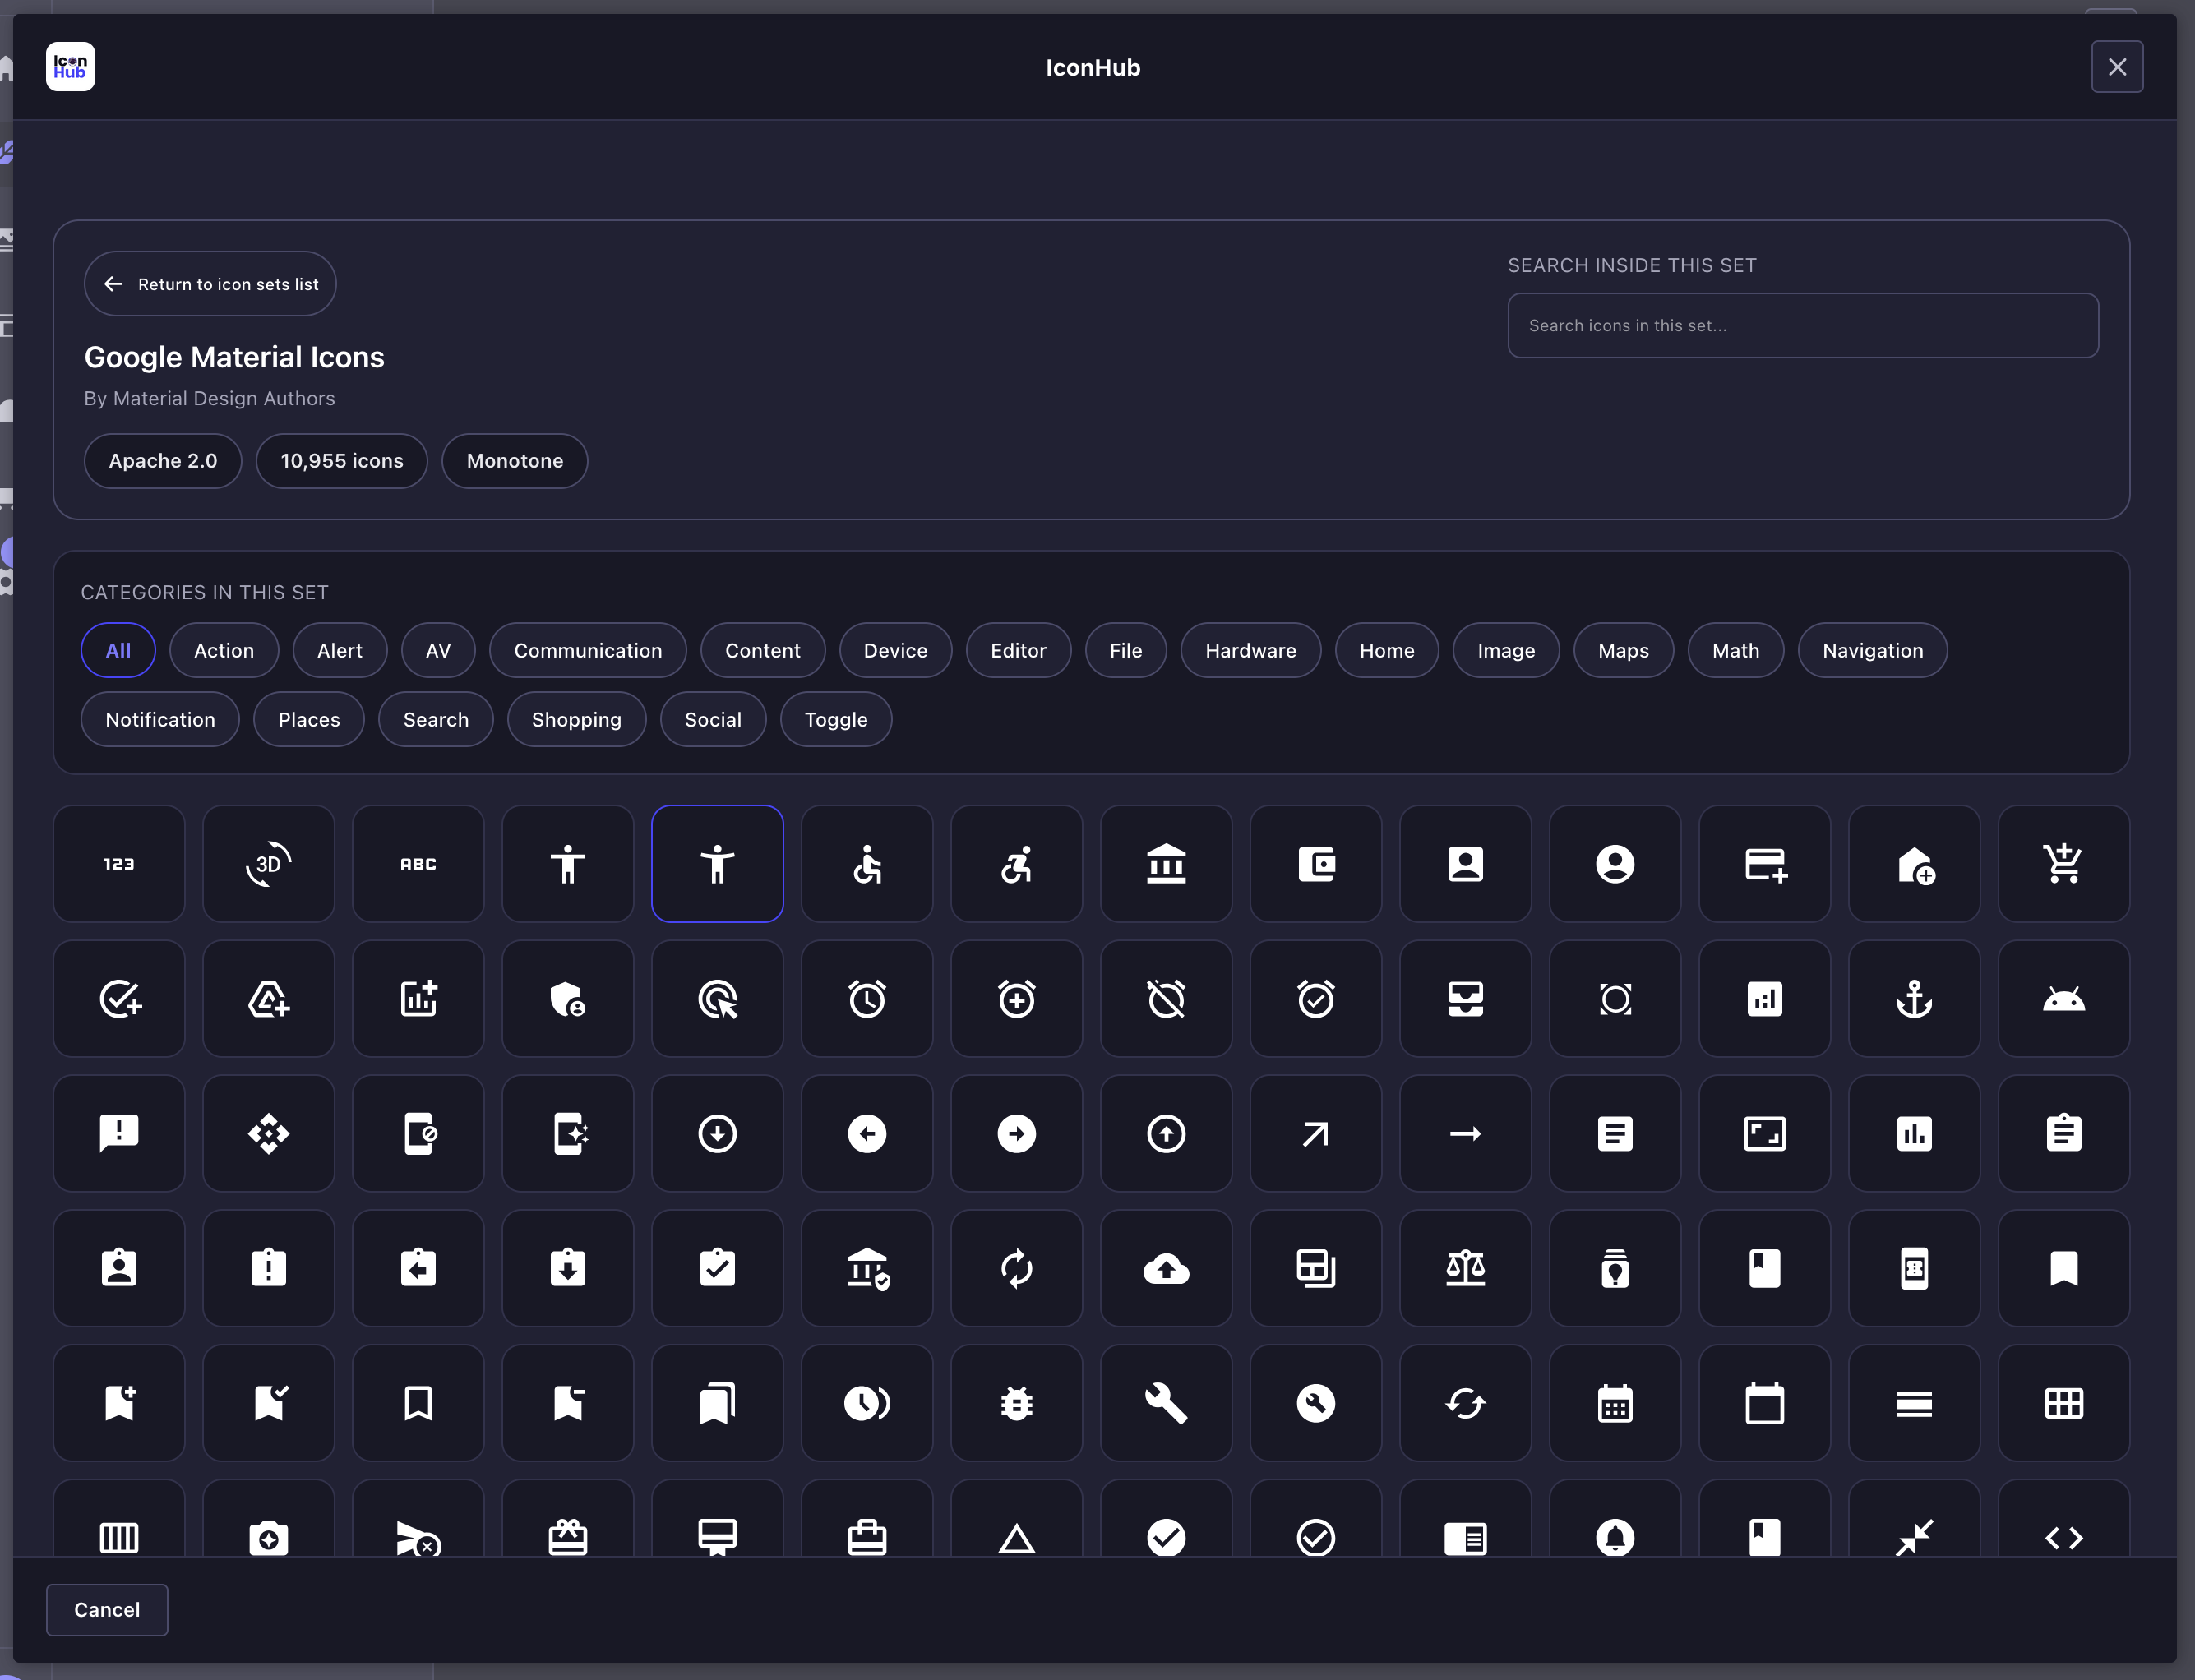Image resolution: width=2195 pixels, height=1680 pixels.
Task: Select the Device category filter
Action: pyautogui.click(x=896, y=650)
